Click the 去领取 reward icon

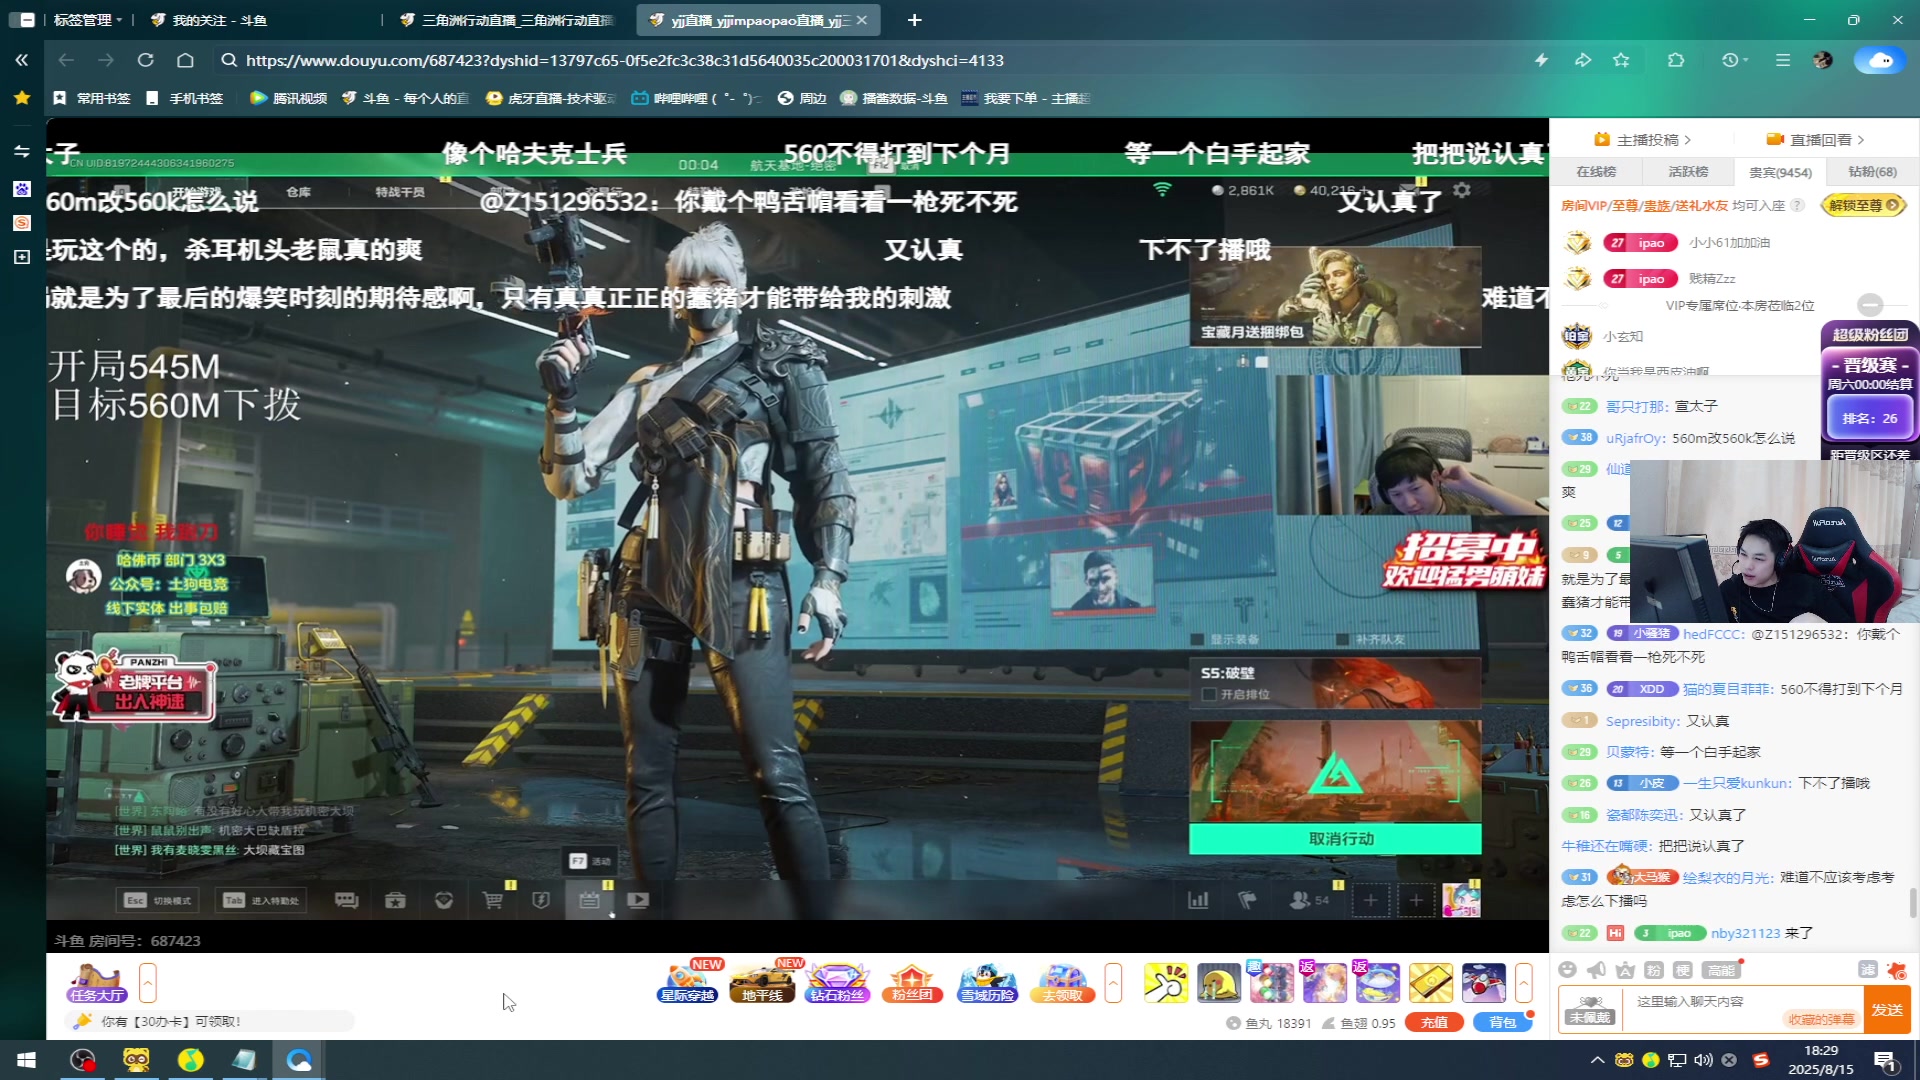coord(1062,983)
